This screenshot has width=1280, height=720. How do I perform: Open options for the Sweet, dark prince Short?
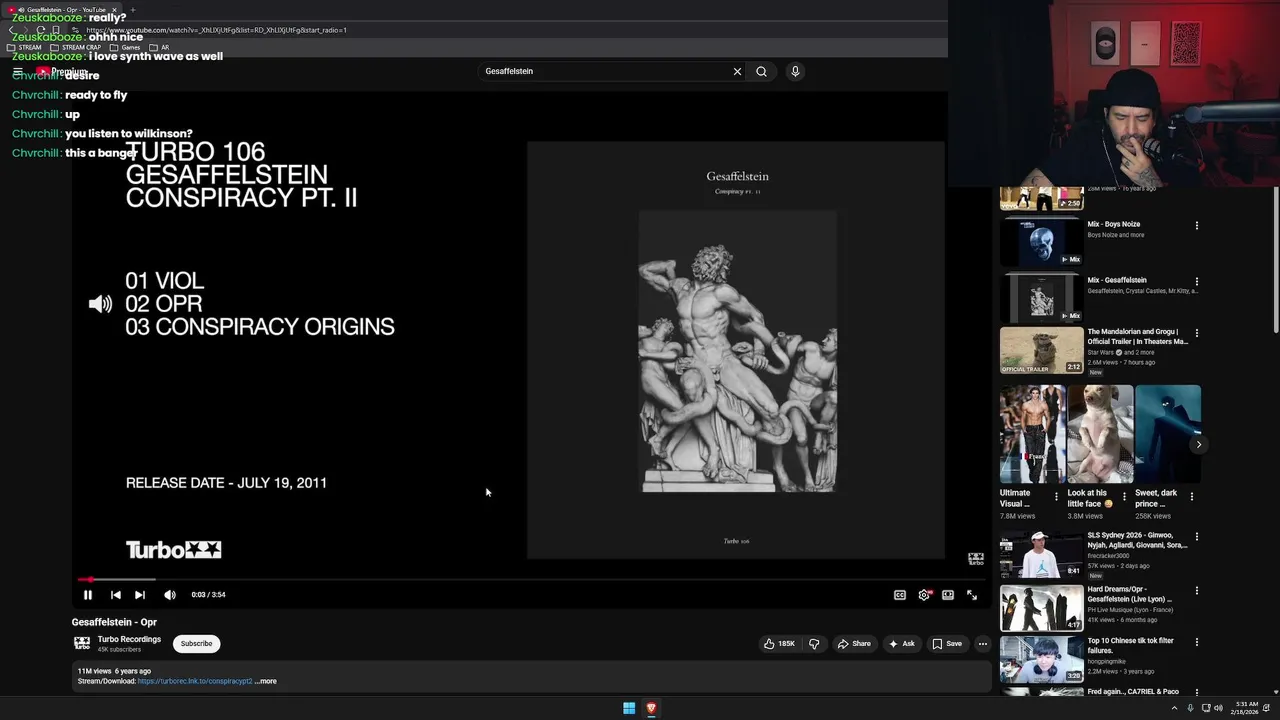[1191, 497]
